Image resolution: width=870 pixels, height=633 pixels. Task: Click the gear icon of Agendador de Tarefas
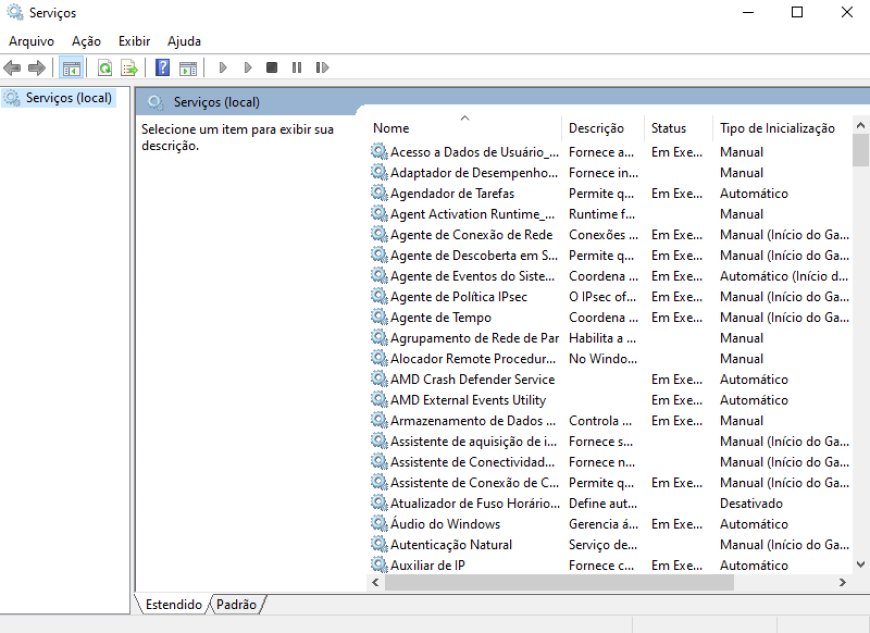[x=379, y=193]
